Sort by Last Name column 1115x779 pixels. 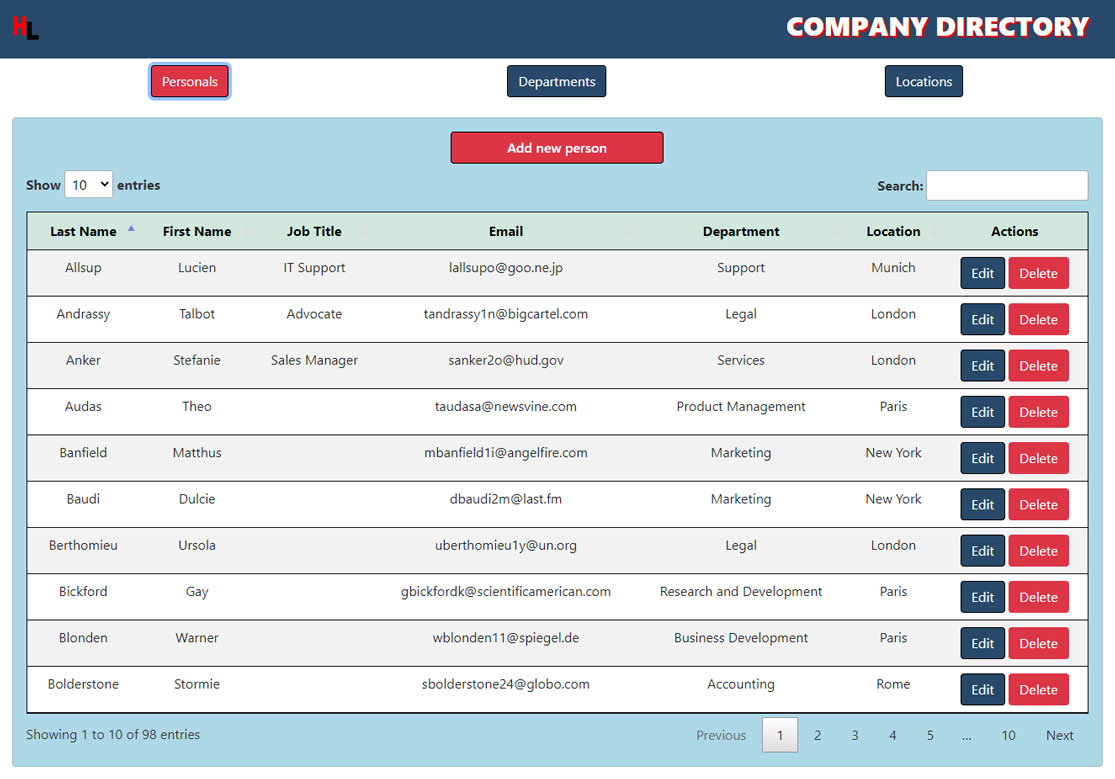point(83,231)
